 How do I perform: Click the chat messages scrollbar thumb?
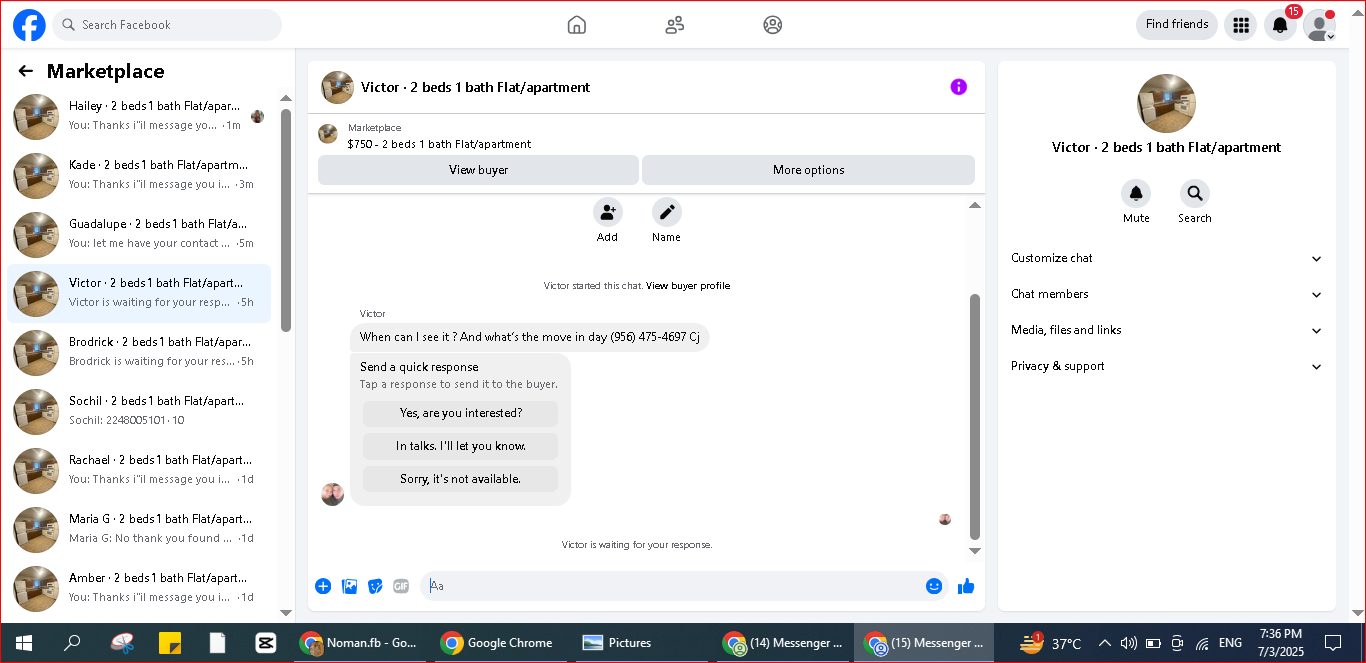(x=975, y=416)
